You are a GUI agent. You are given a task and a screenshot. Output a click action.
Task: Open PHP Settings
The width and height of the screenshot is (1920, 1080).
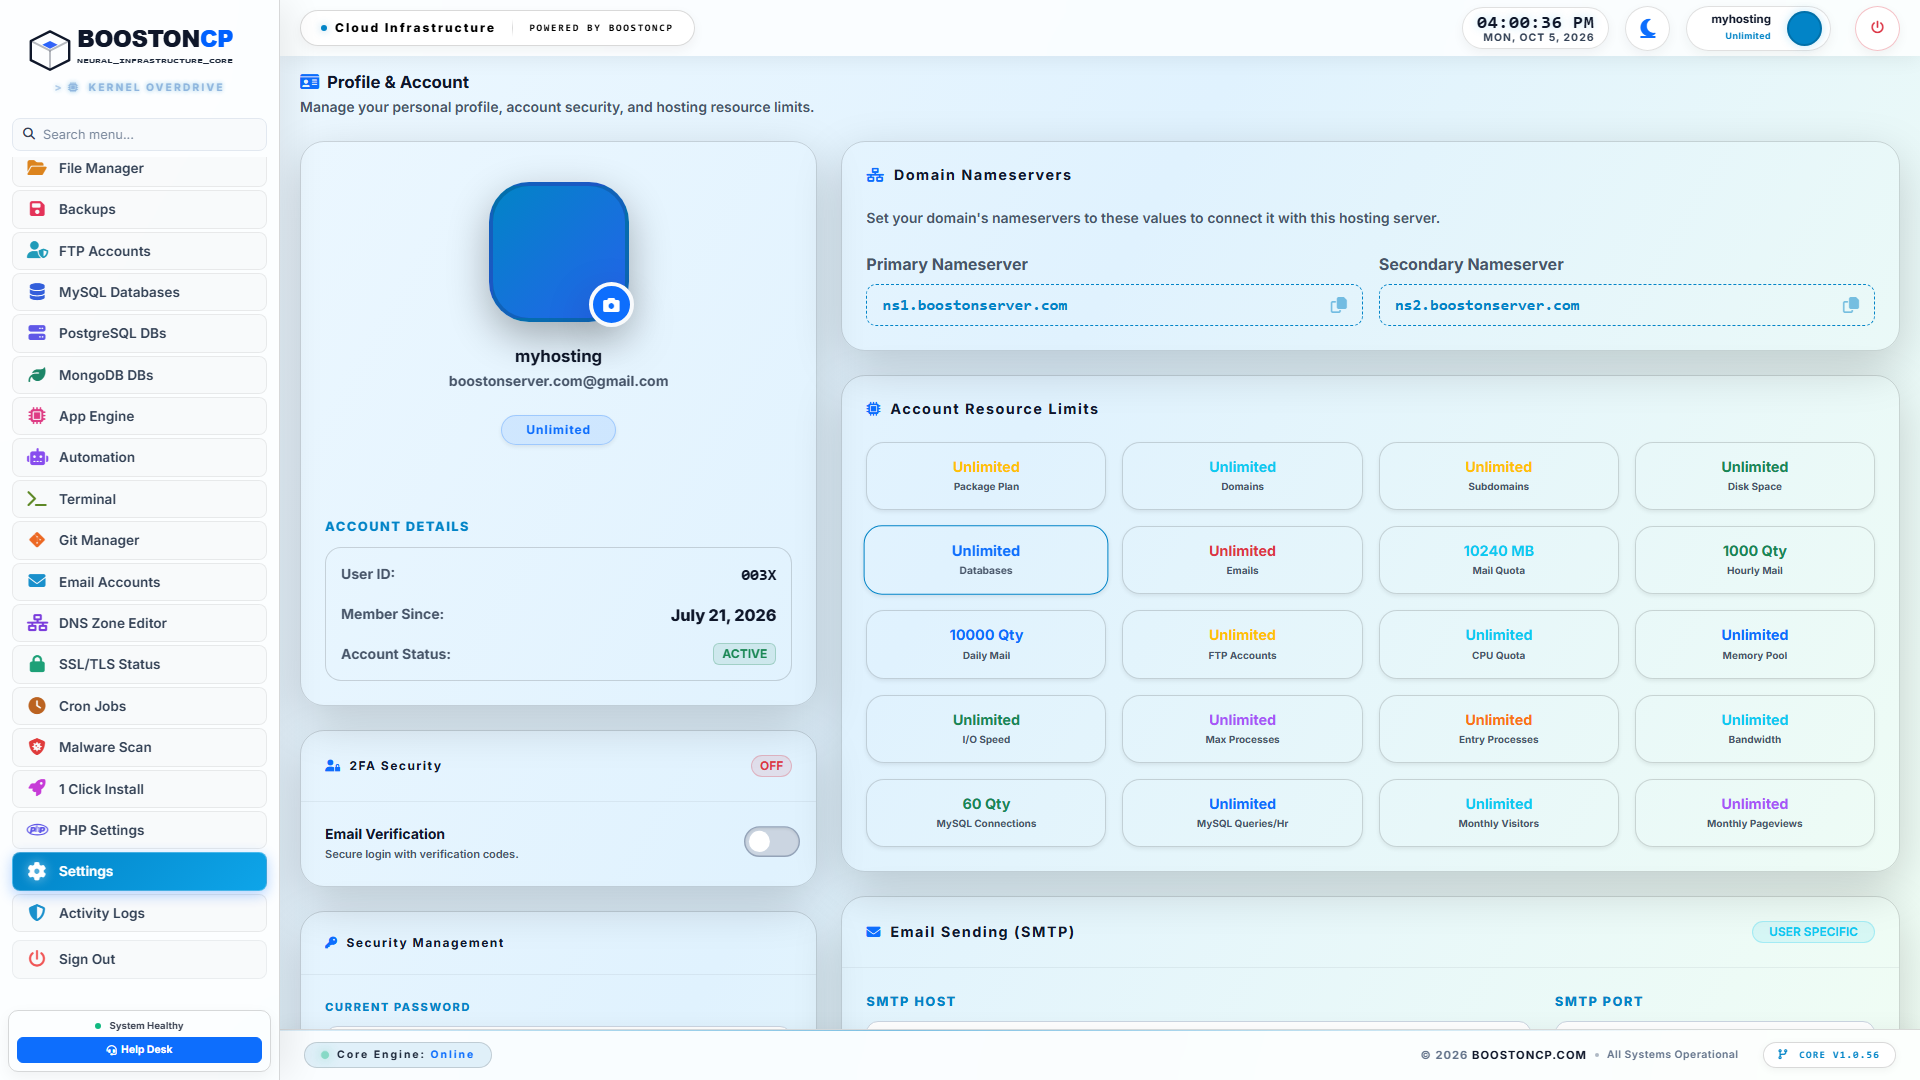point(139,830)
